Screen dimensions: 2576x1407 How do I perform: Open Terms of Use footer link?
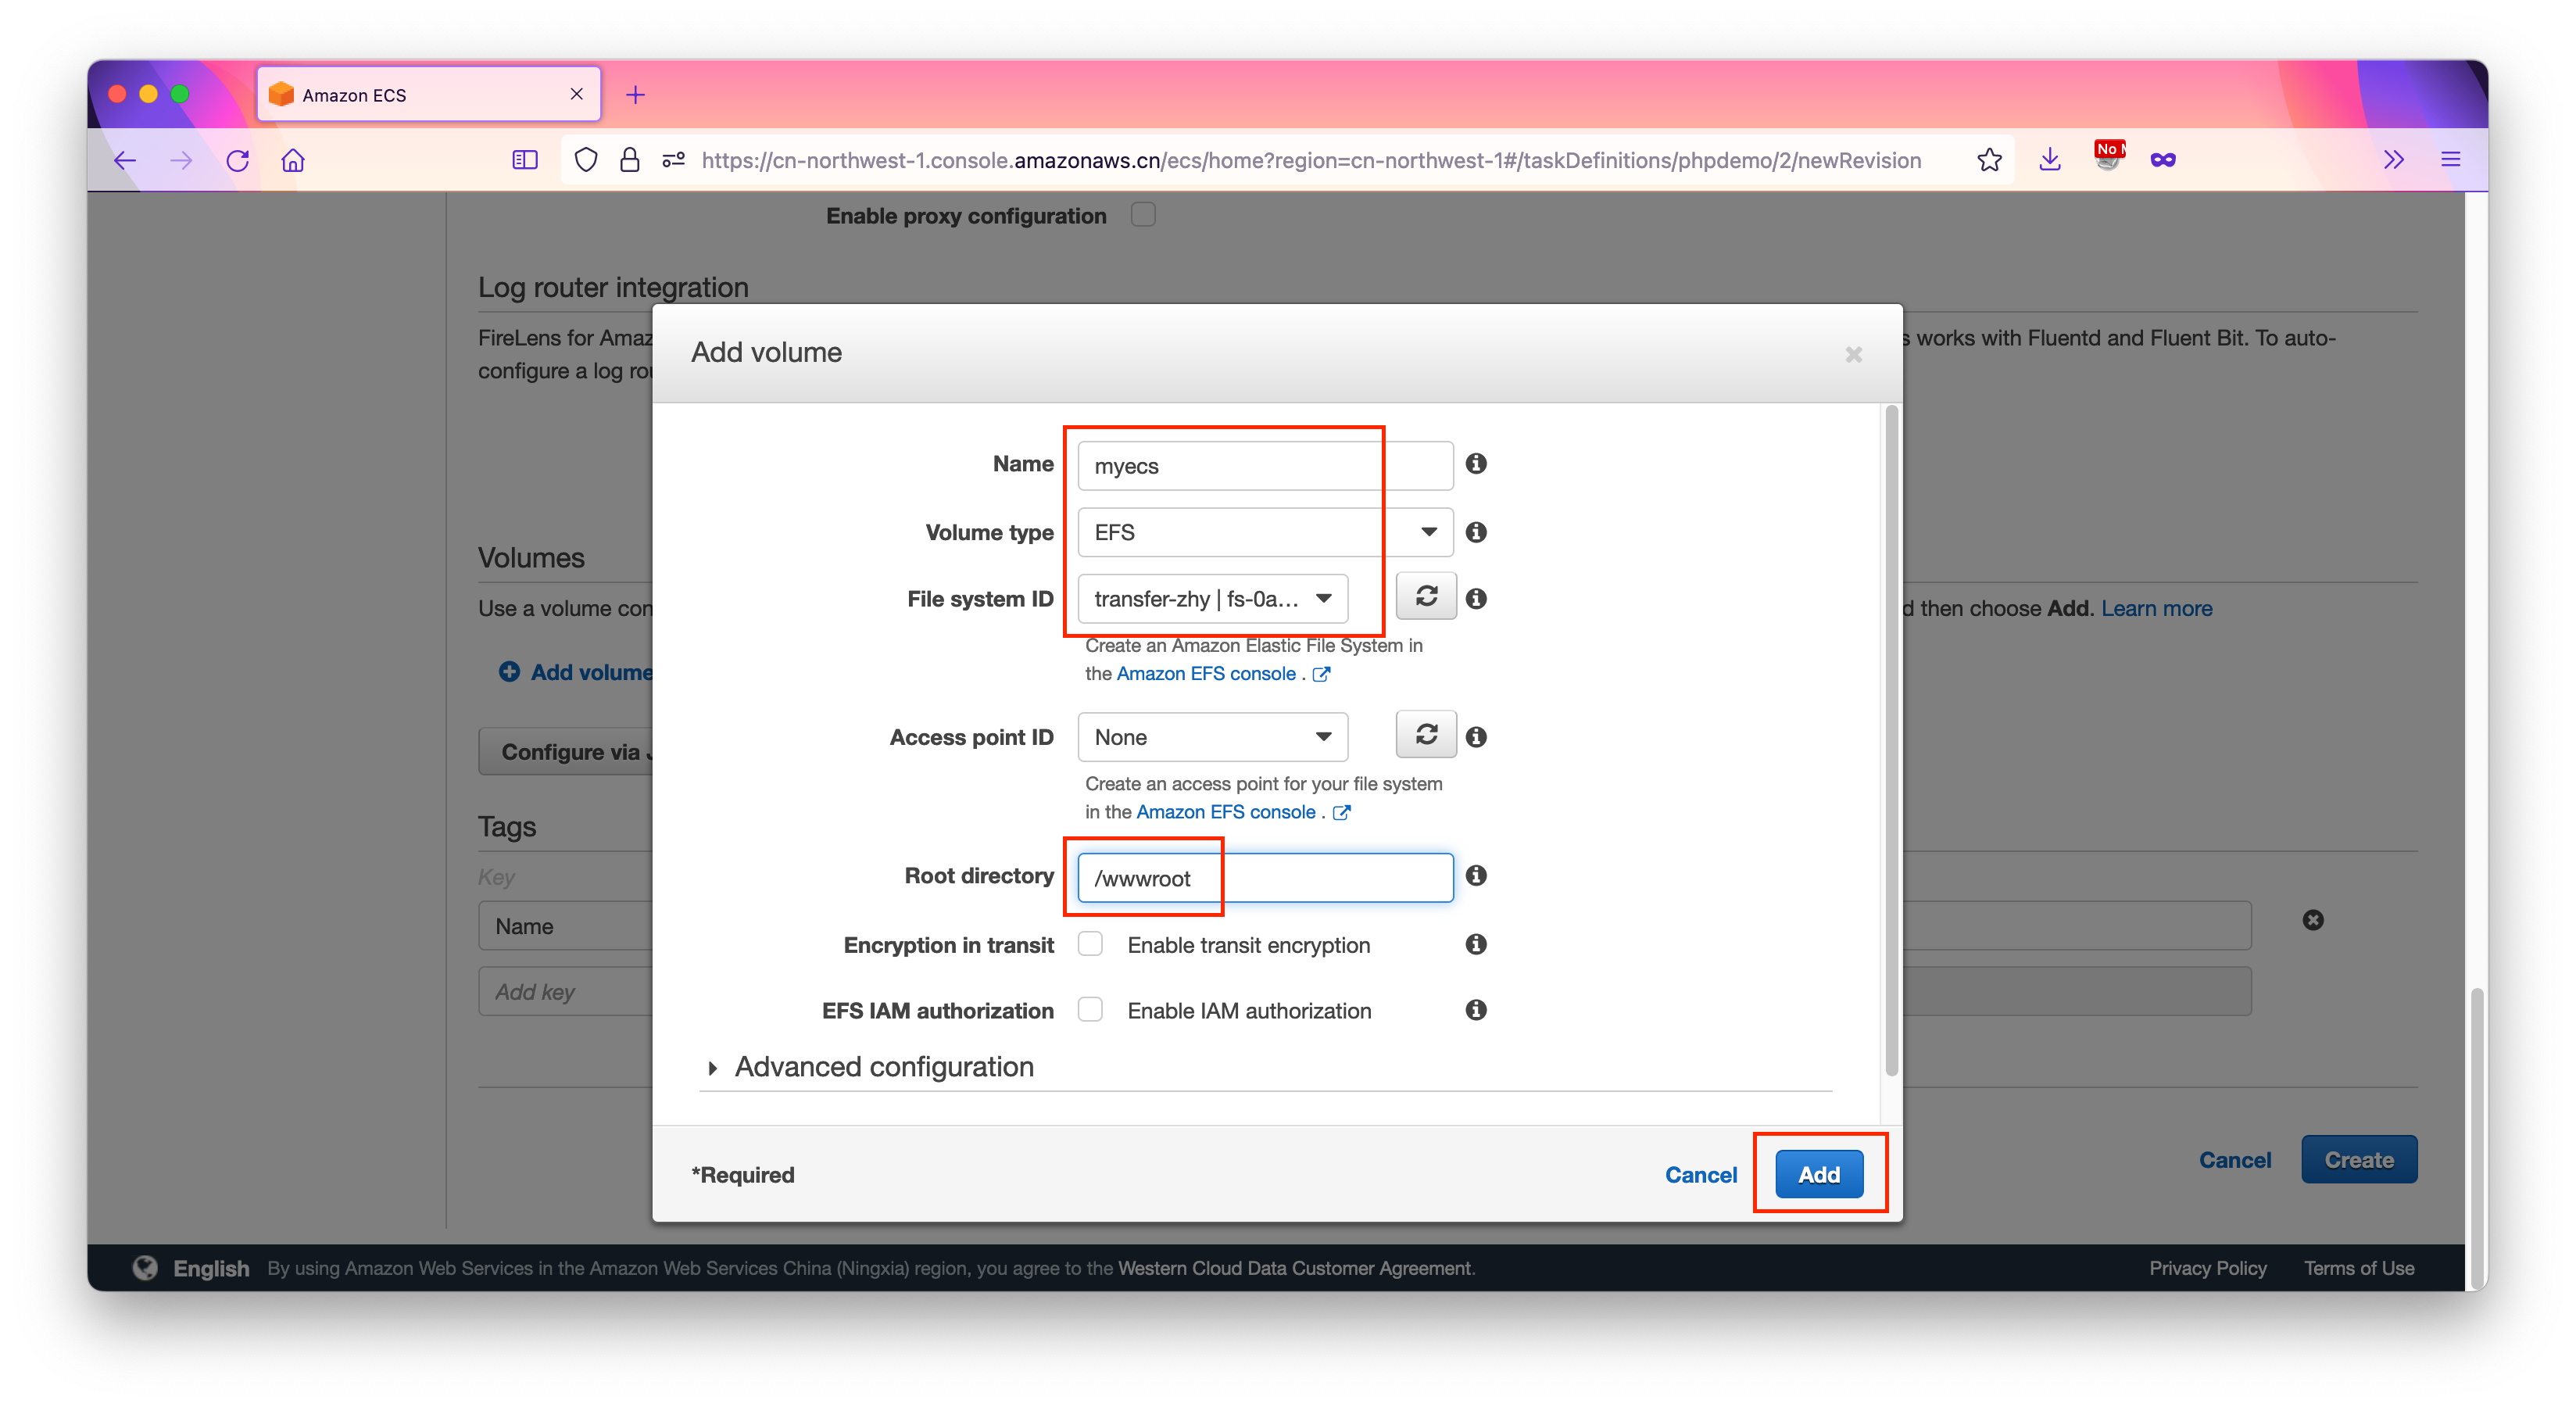point(2359,1269)
